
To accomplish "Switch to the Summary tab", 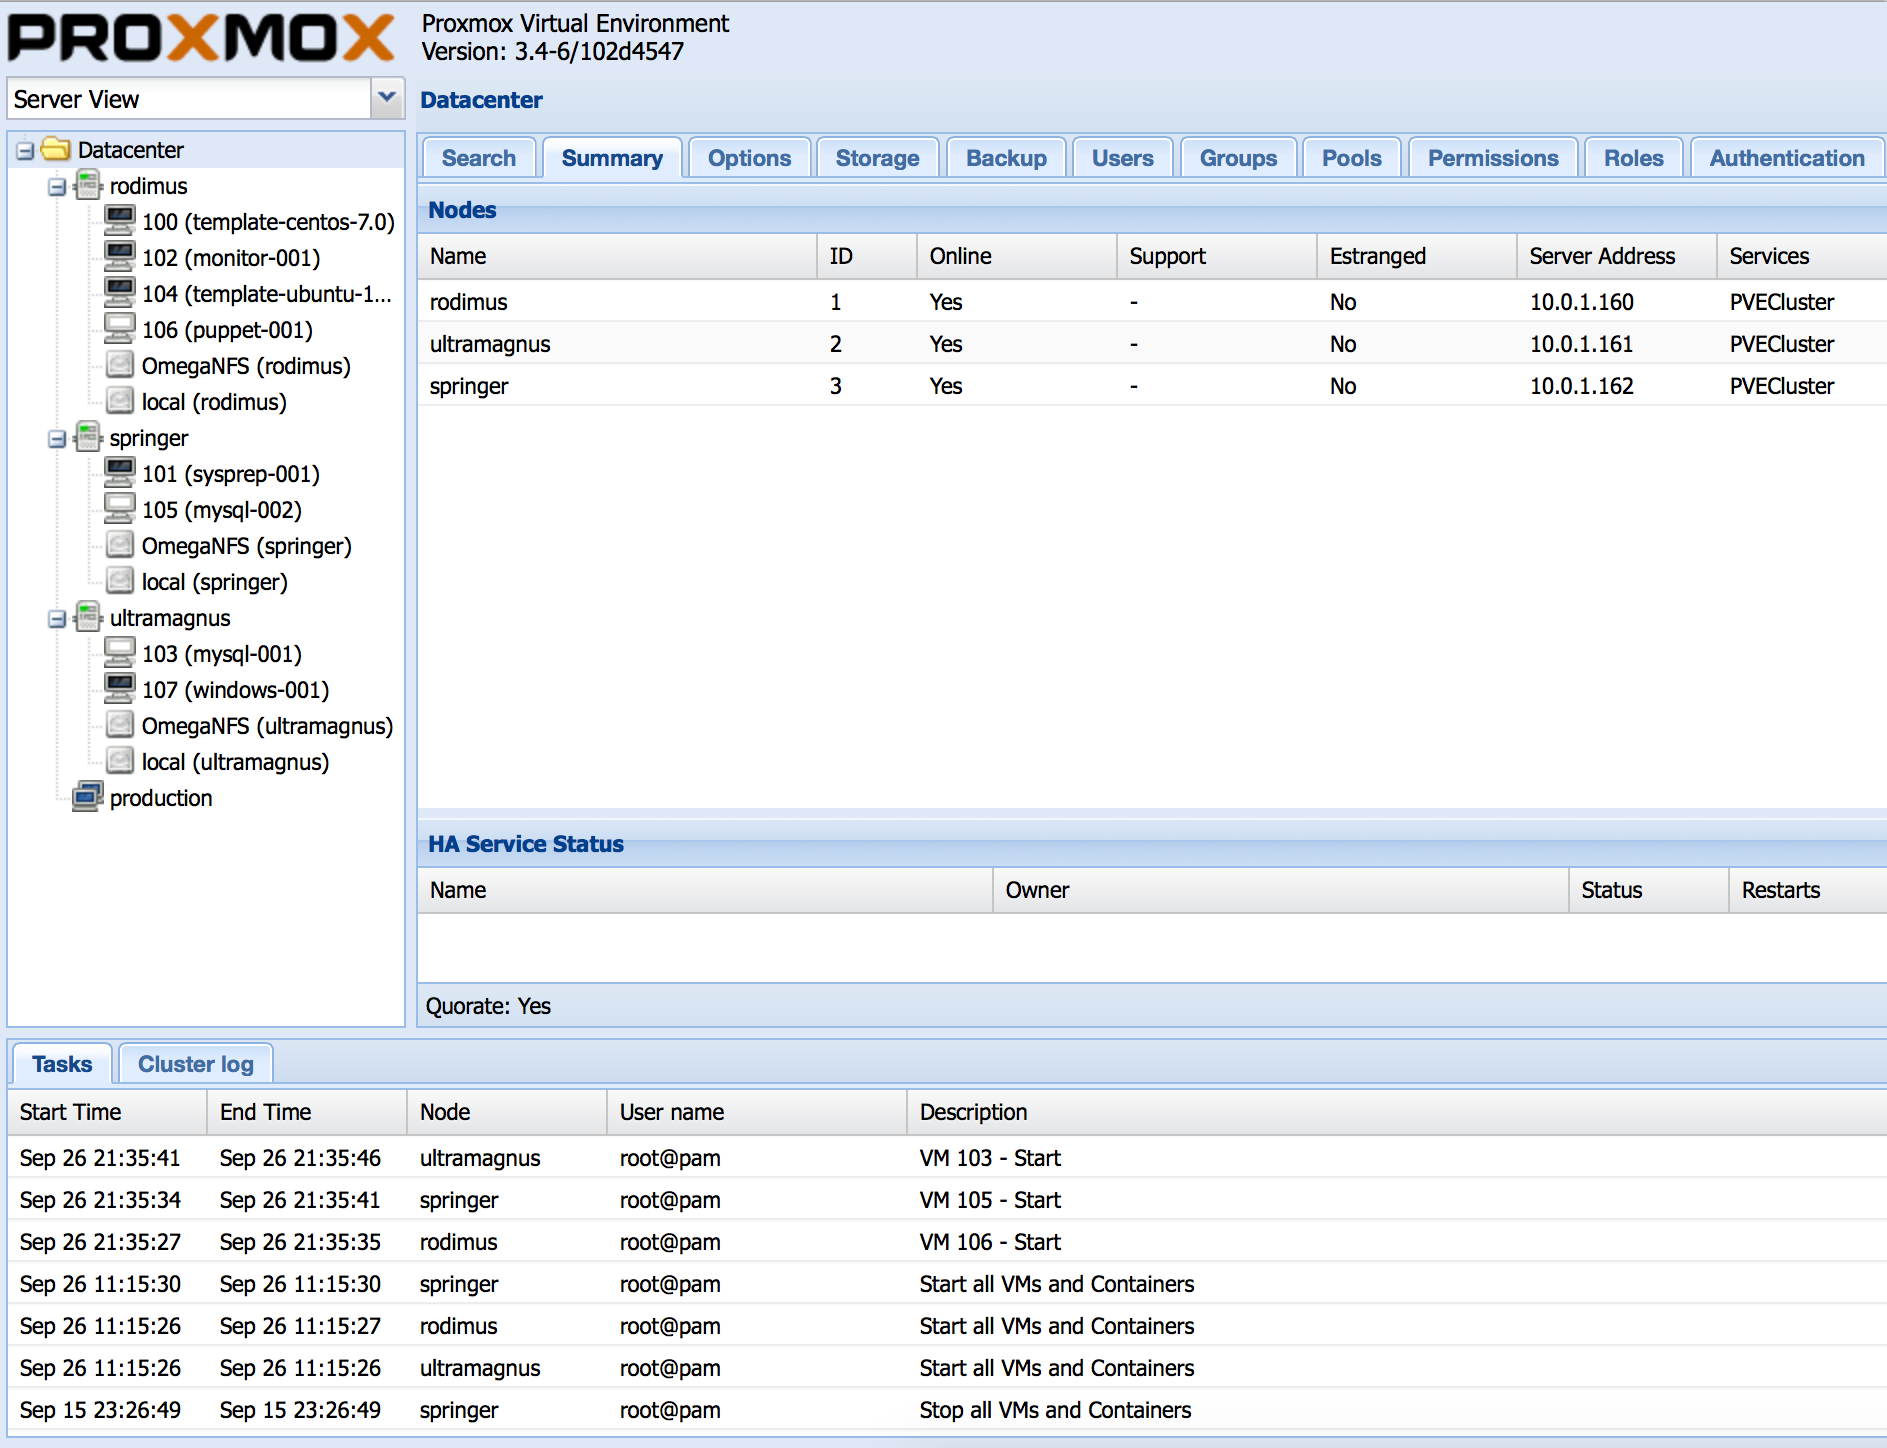I will (612, 158).
